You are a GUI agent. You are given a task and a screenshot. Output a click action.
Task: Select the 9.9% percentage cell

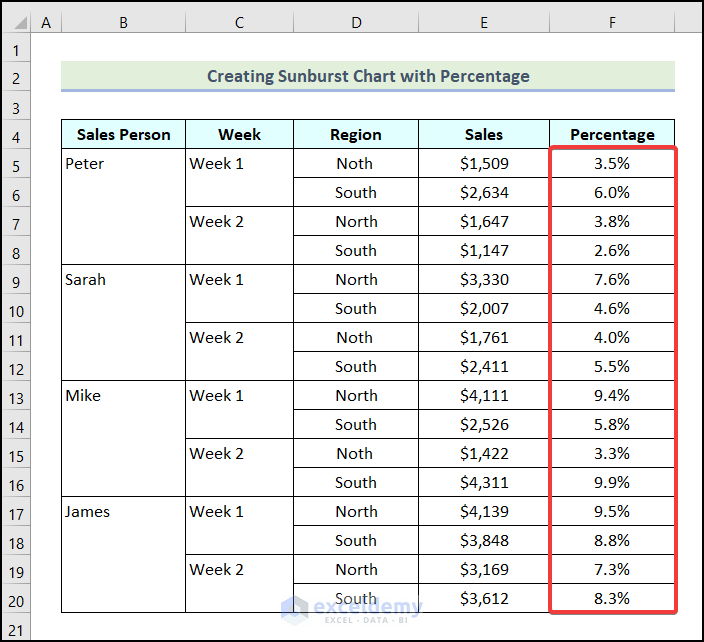tap(612, 482)
